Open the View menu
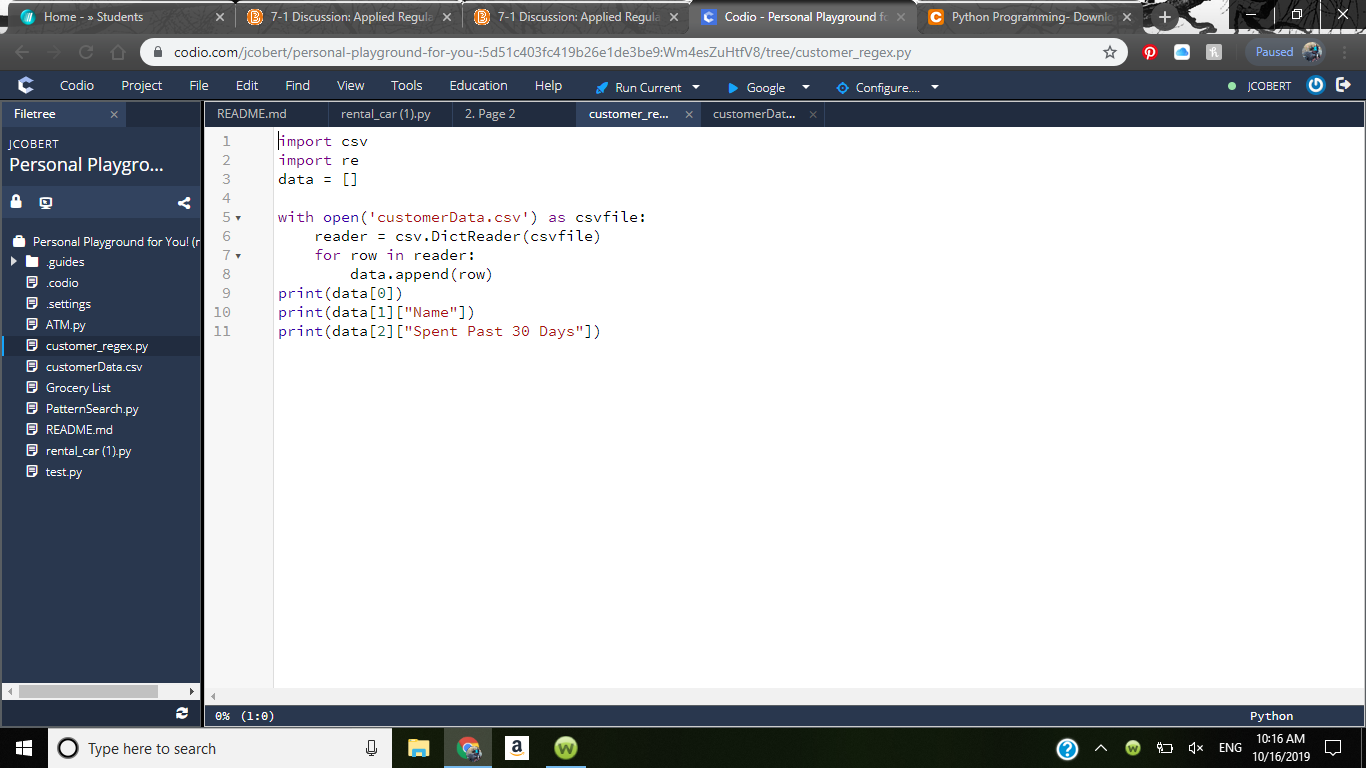1366x768 pixels. point(350,86)
